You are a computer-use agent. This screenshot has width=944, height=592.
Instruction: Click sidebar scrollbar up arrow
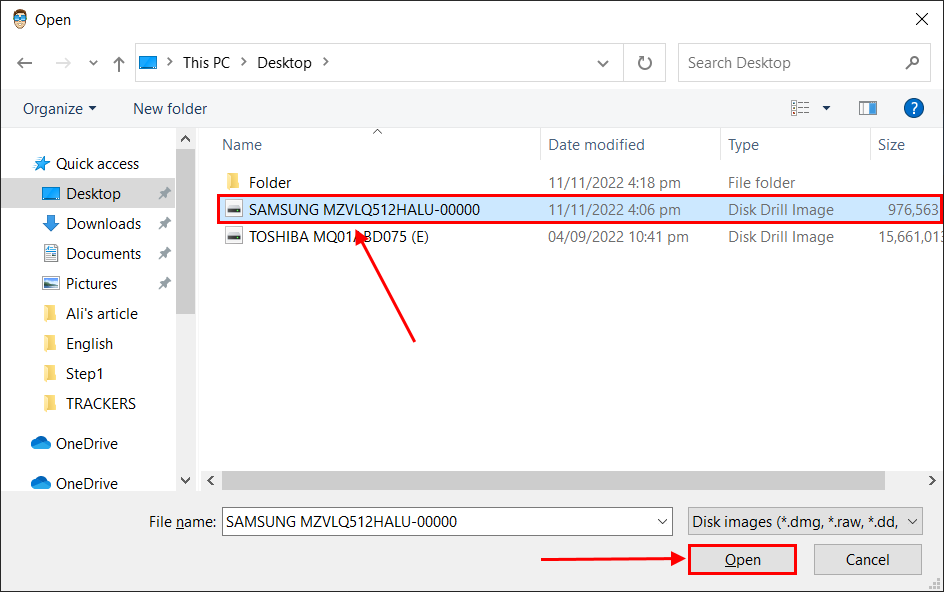point(185,139)
